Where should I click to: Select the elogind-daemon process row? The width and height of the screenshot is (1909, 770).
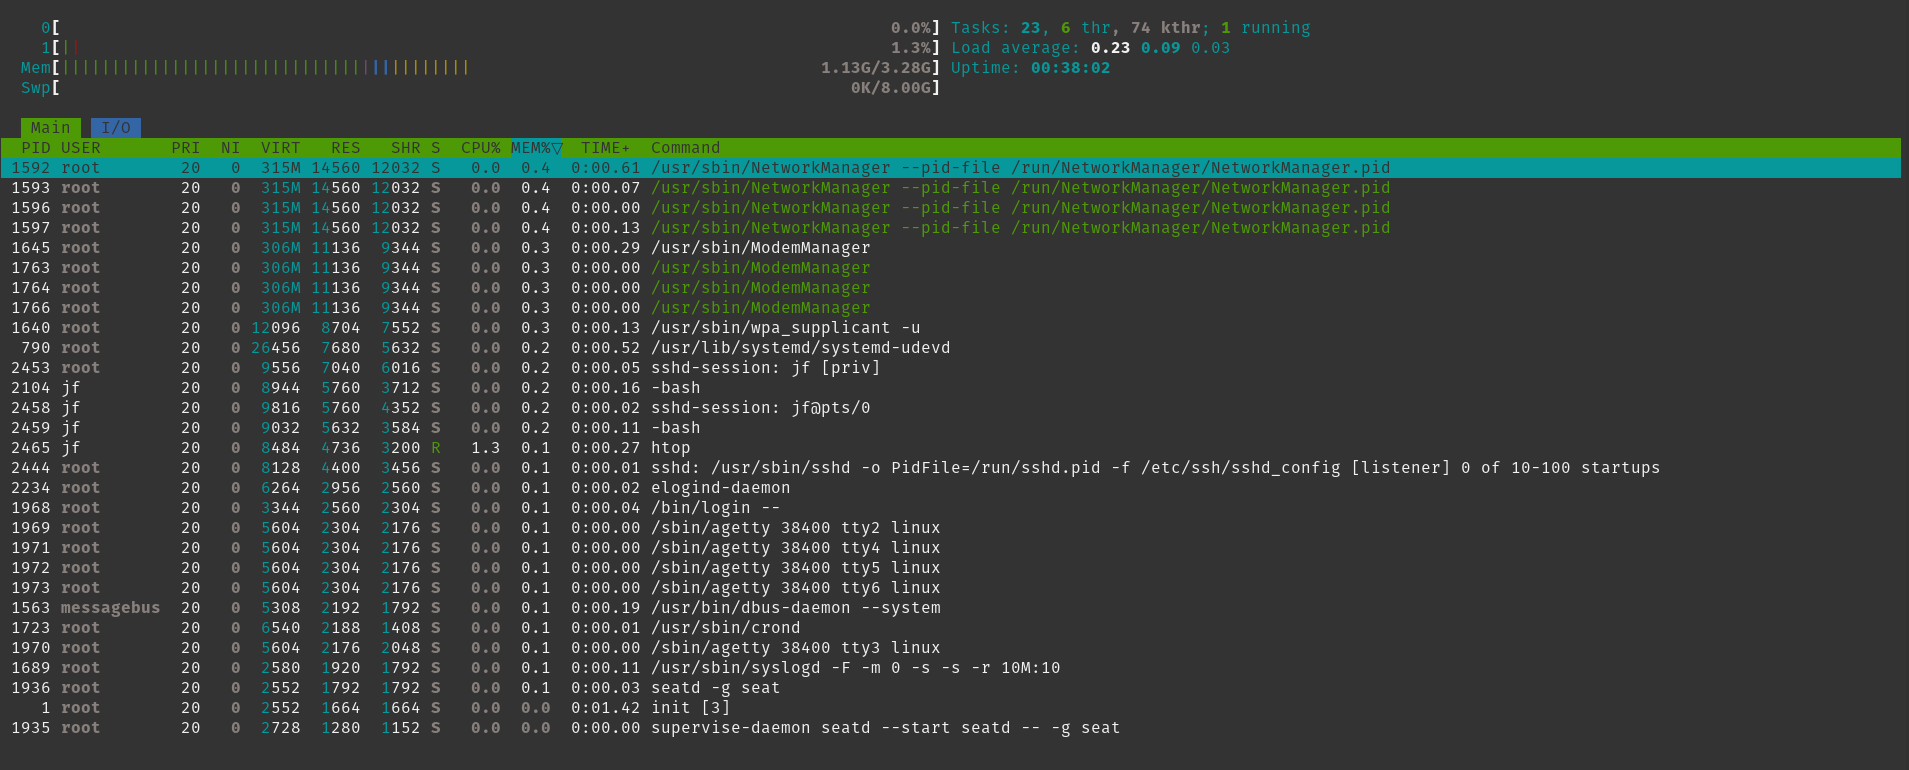tap(720, 488)
